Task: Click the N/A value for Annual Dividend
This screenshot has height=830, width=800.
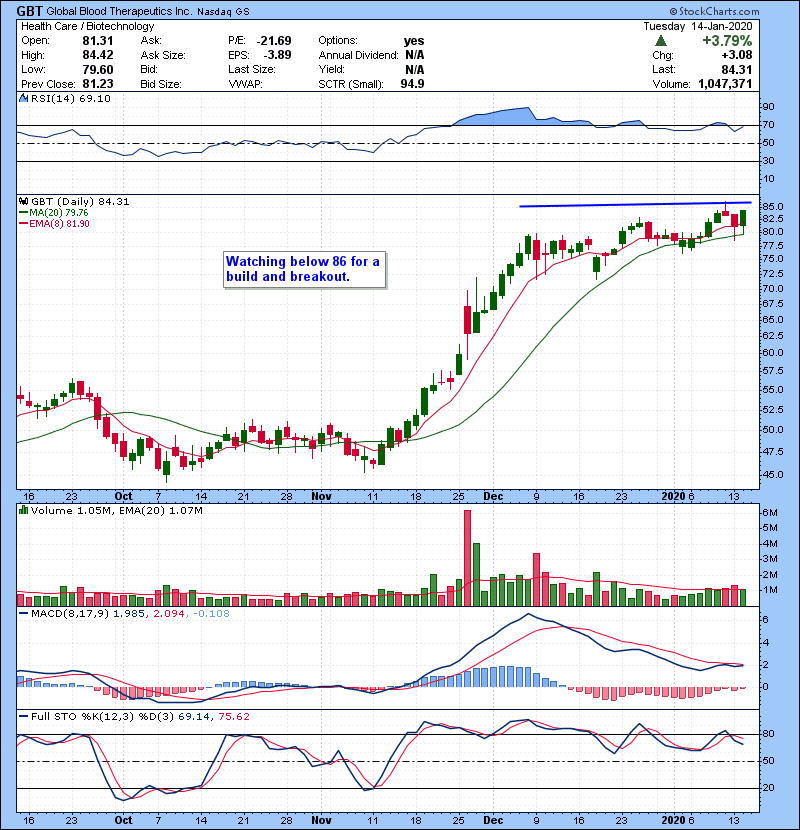Action: click(x=415, y=55)
